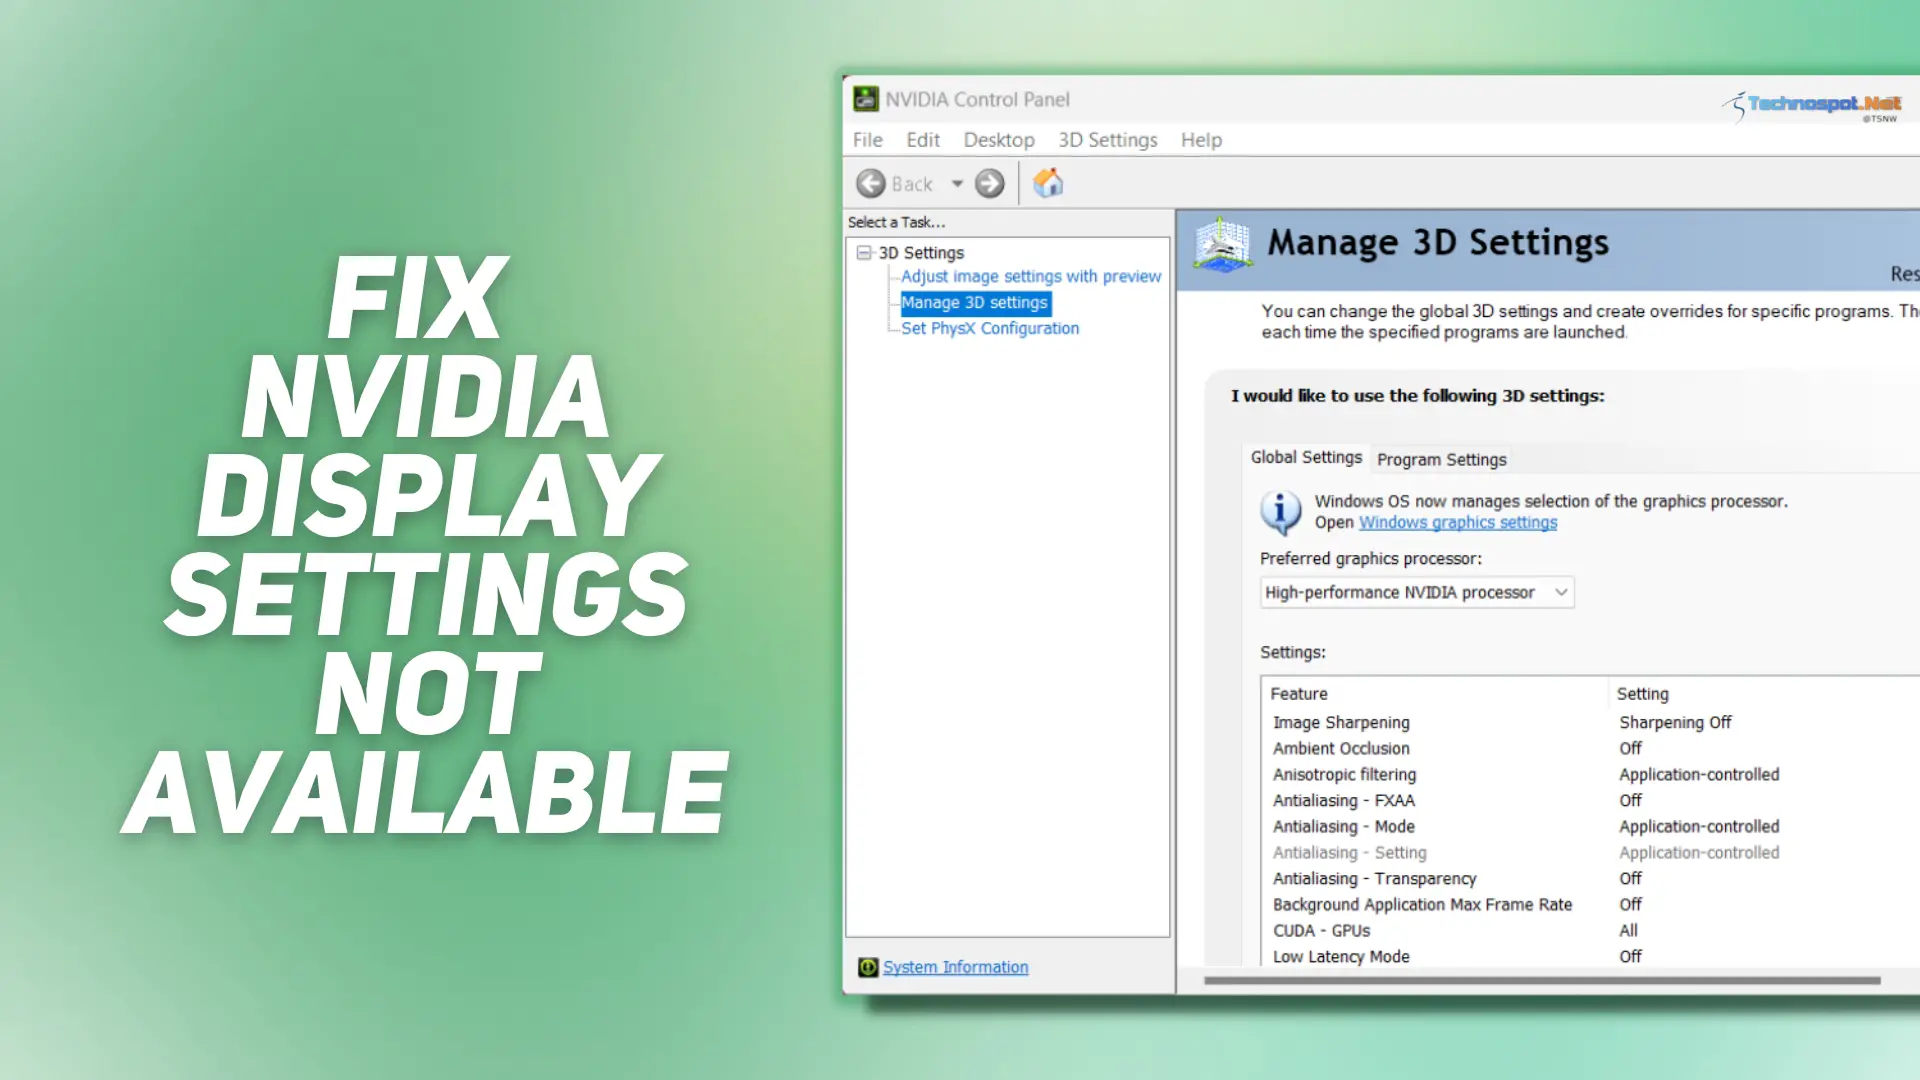
Task: Select the Low Latency Mode row
Action: [1341, 956]
